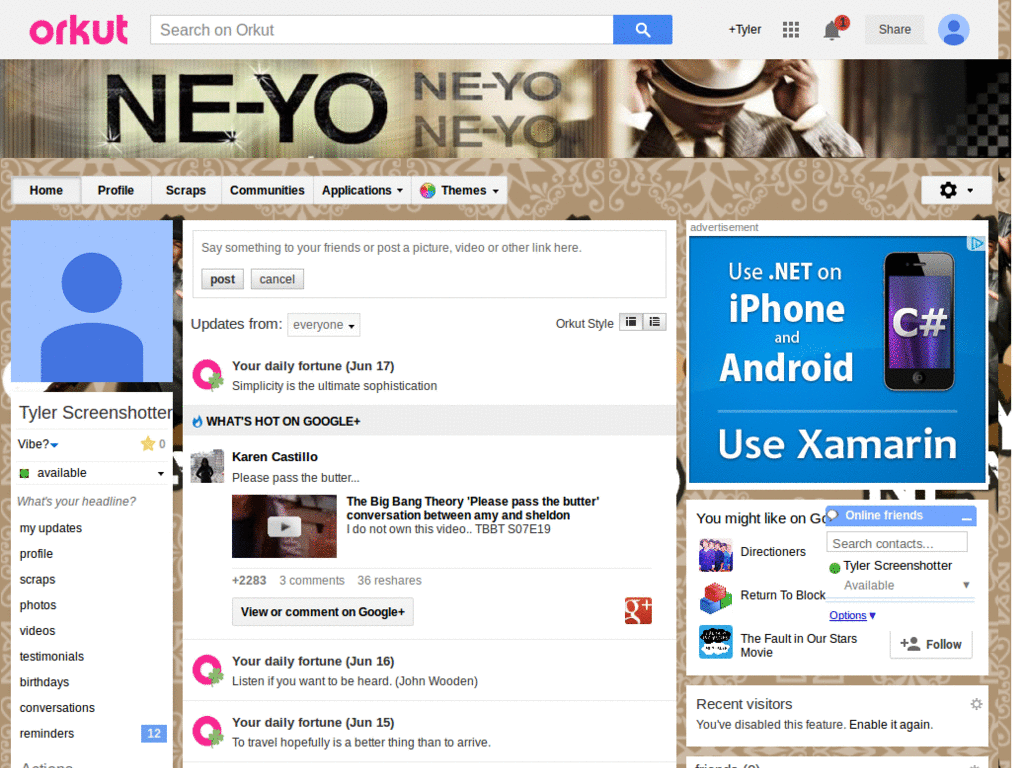Click the Karen Castillo name link
Image resolution: width=1024 pixels, height=768 pixels.
pos(275,457)
